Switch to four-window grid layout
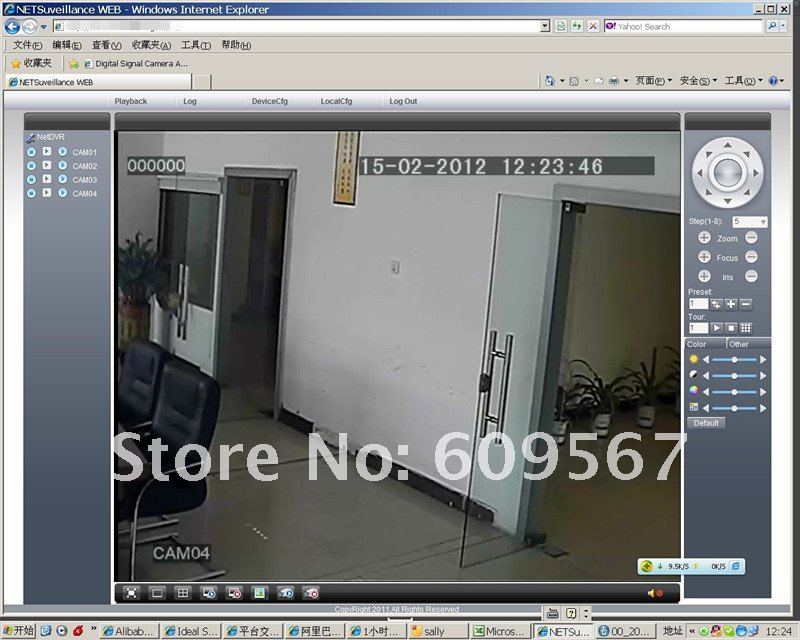Image resolution: width=800 pixels, height=640 pixels. click(183, 593)
